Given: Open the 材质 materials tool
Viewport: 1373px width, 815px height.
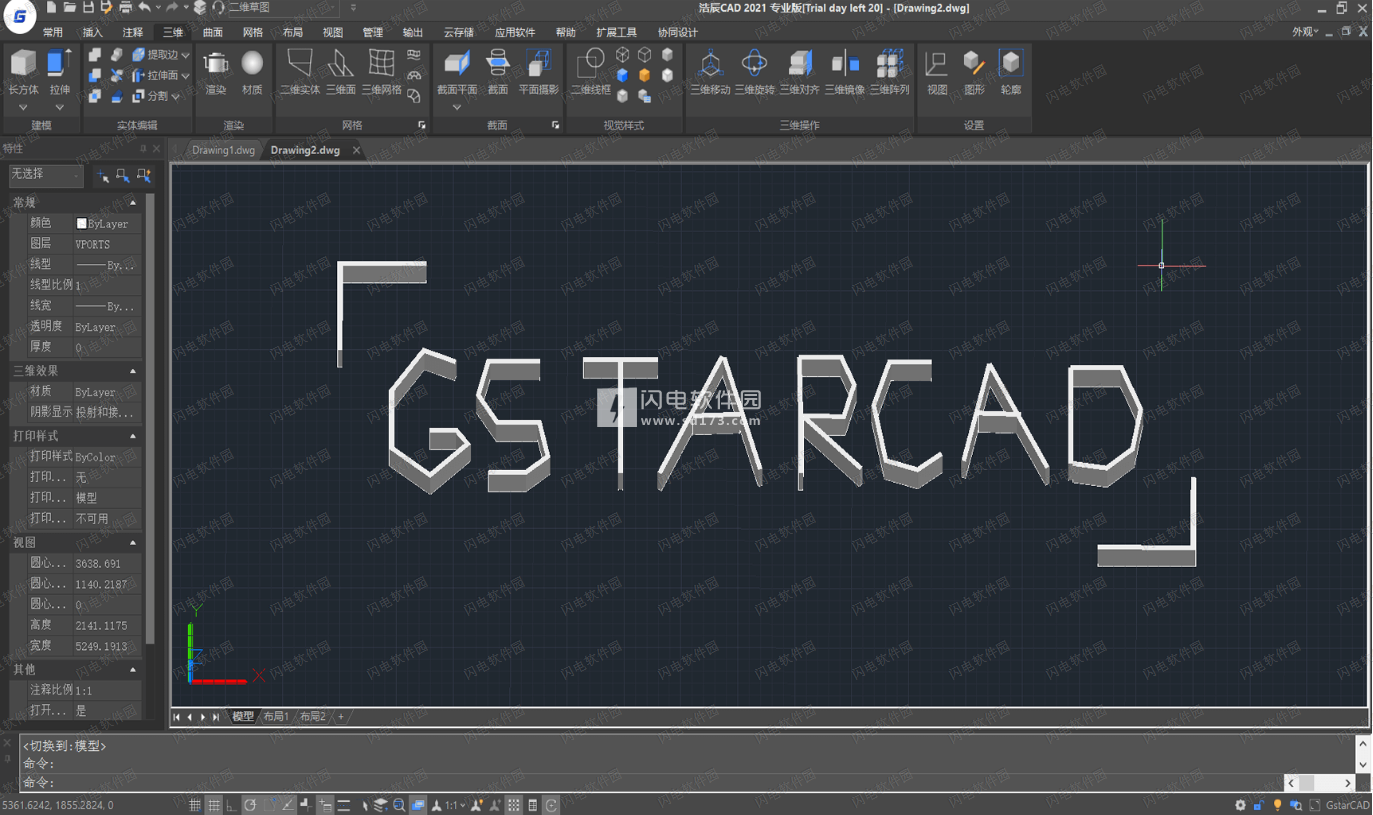Looking at the screenshot, I should [252, 71].
